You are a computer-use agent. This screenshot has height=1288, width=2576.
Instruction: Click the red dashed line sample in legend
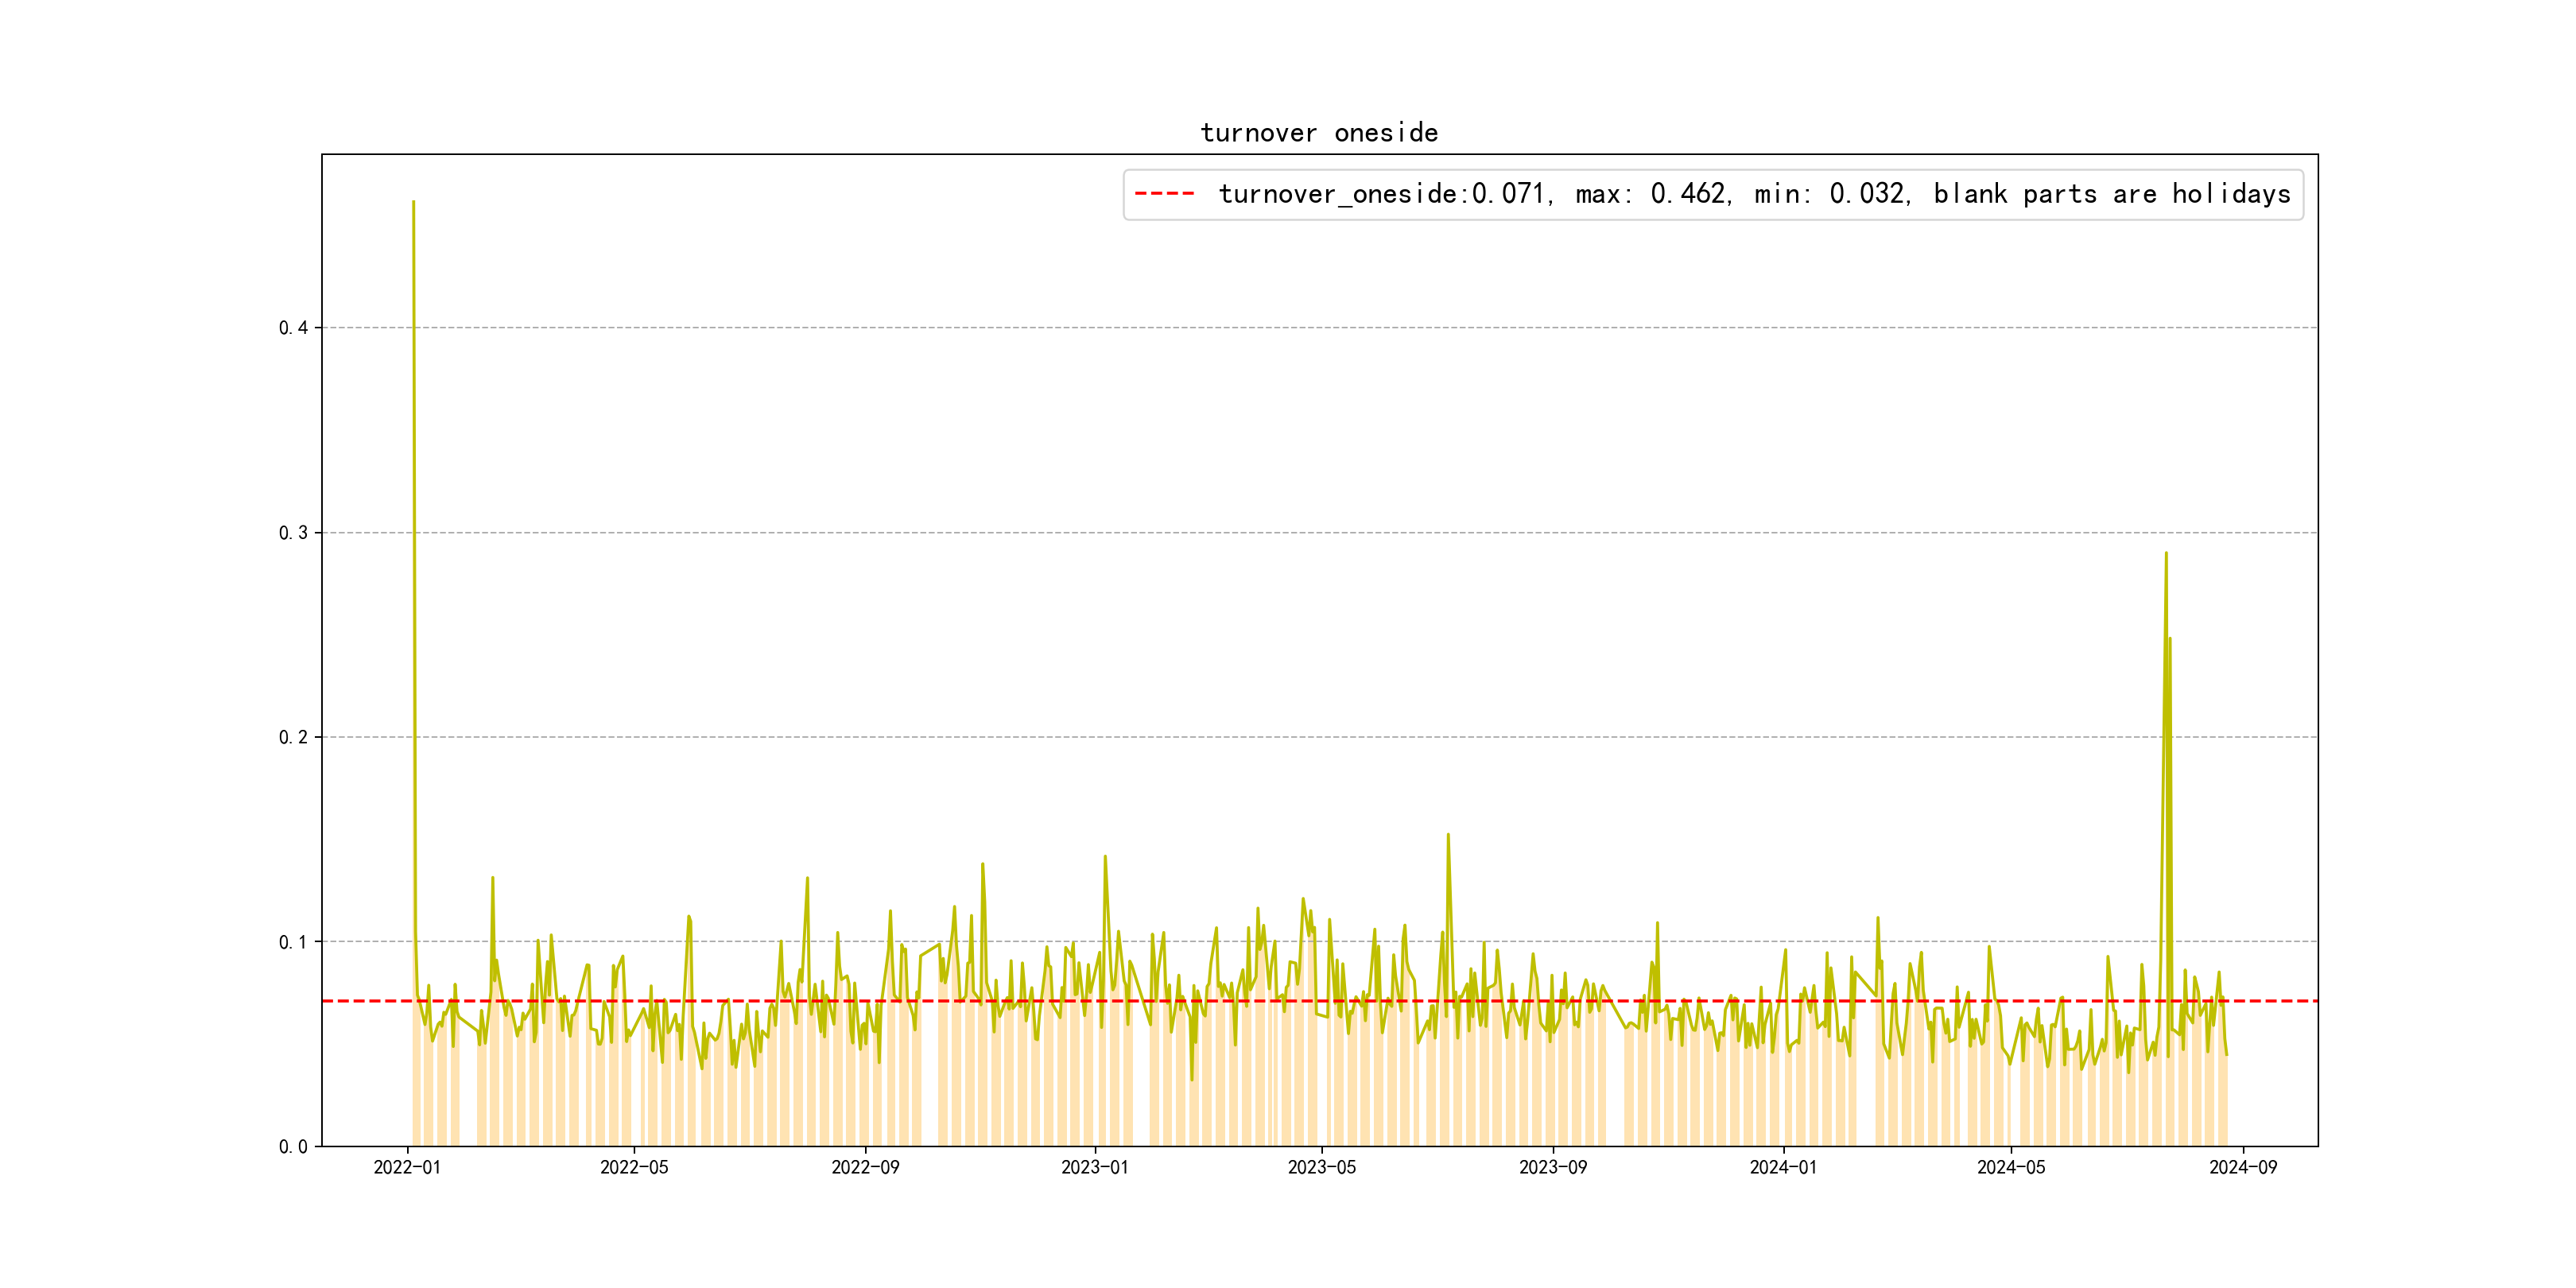(1164, 194)
